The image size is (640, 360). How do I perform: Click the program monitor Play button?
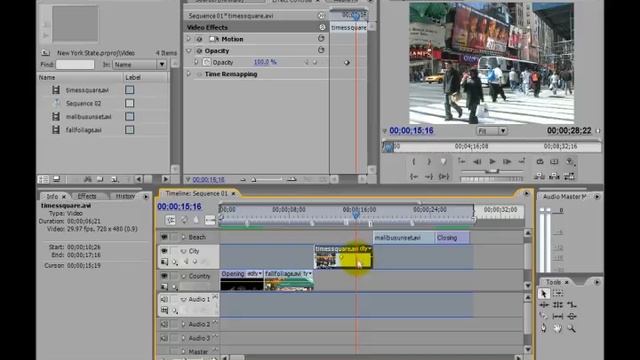pyautogui.click(x=492, y=162)
